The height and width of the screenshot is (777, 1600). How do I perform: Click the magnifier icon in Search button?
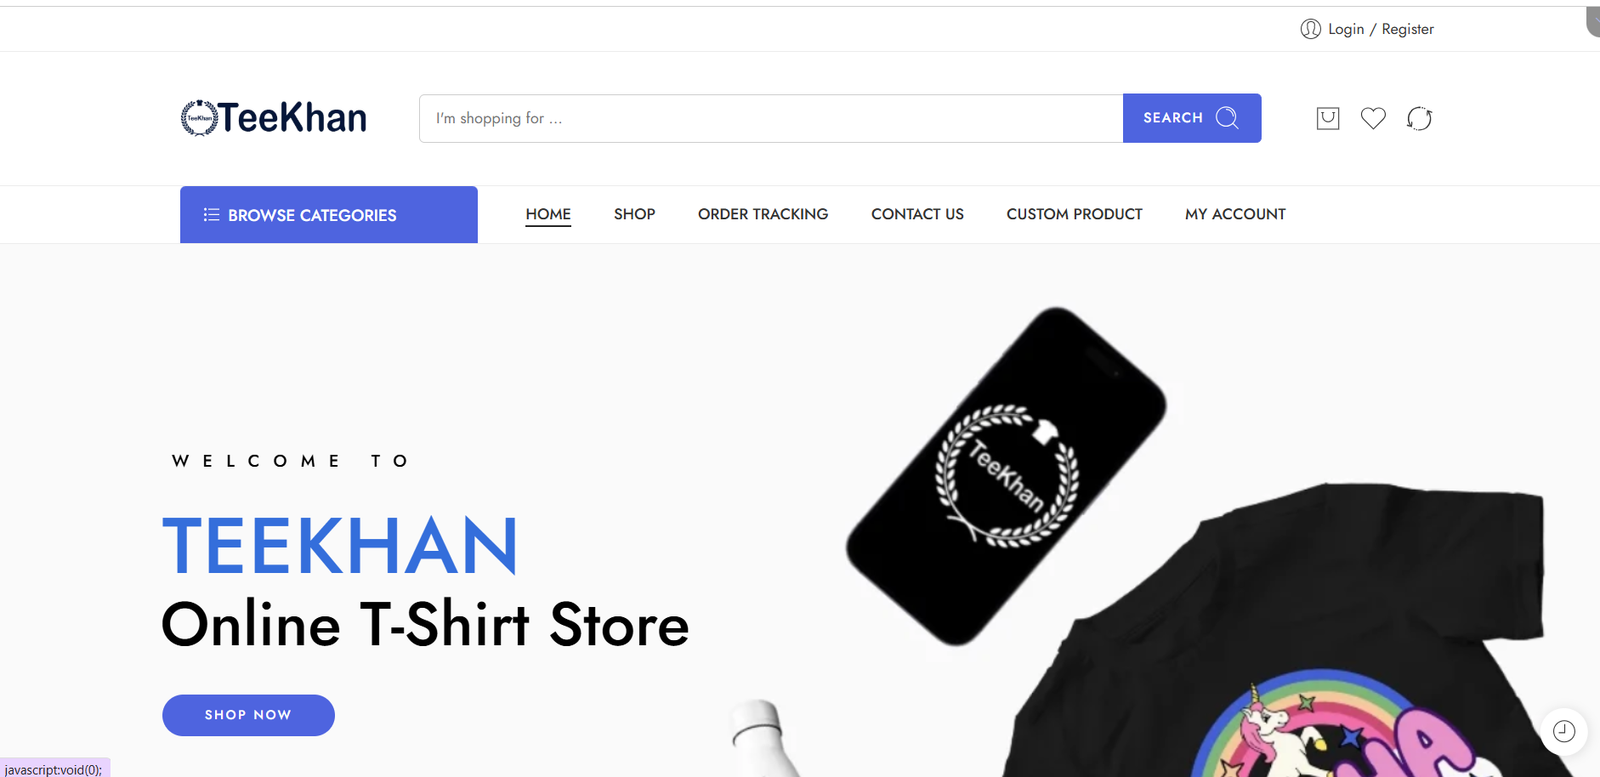pos(1227,118)
